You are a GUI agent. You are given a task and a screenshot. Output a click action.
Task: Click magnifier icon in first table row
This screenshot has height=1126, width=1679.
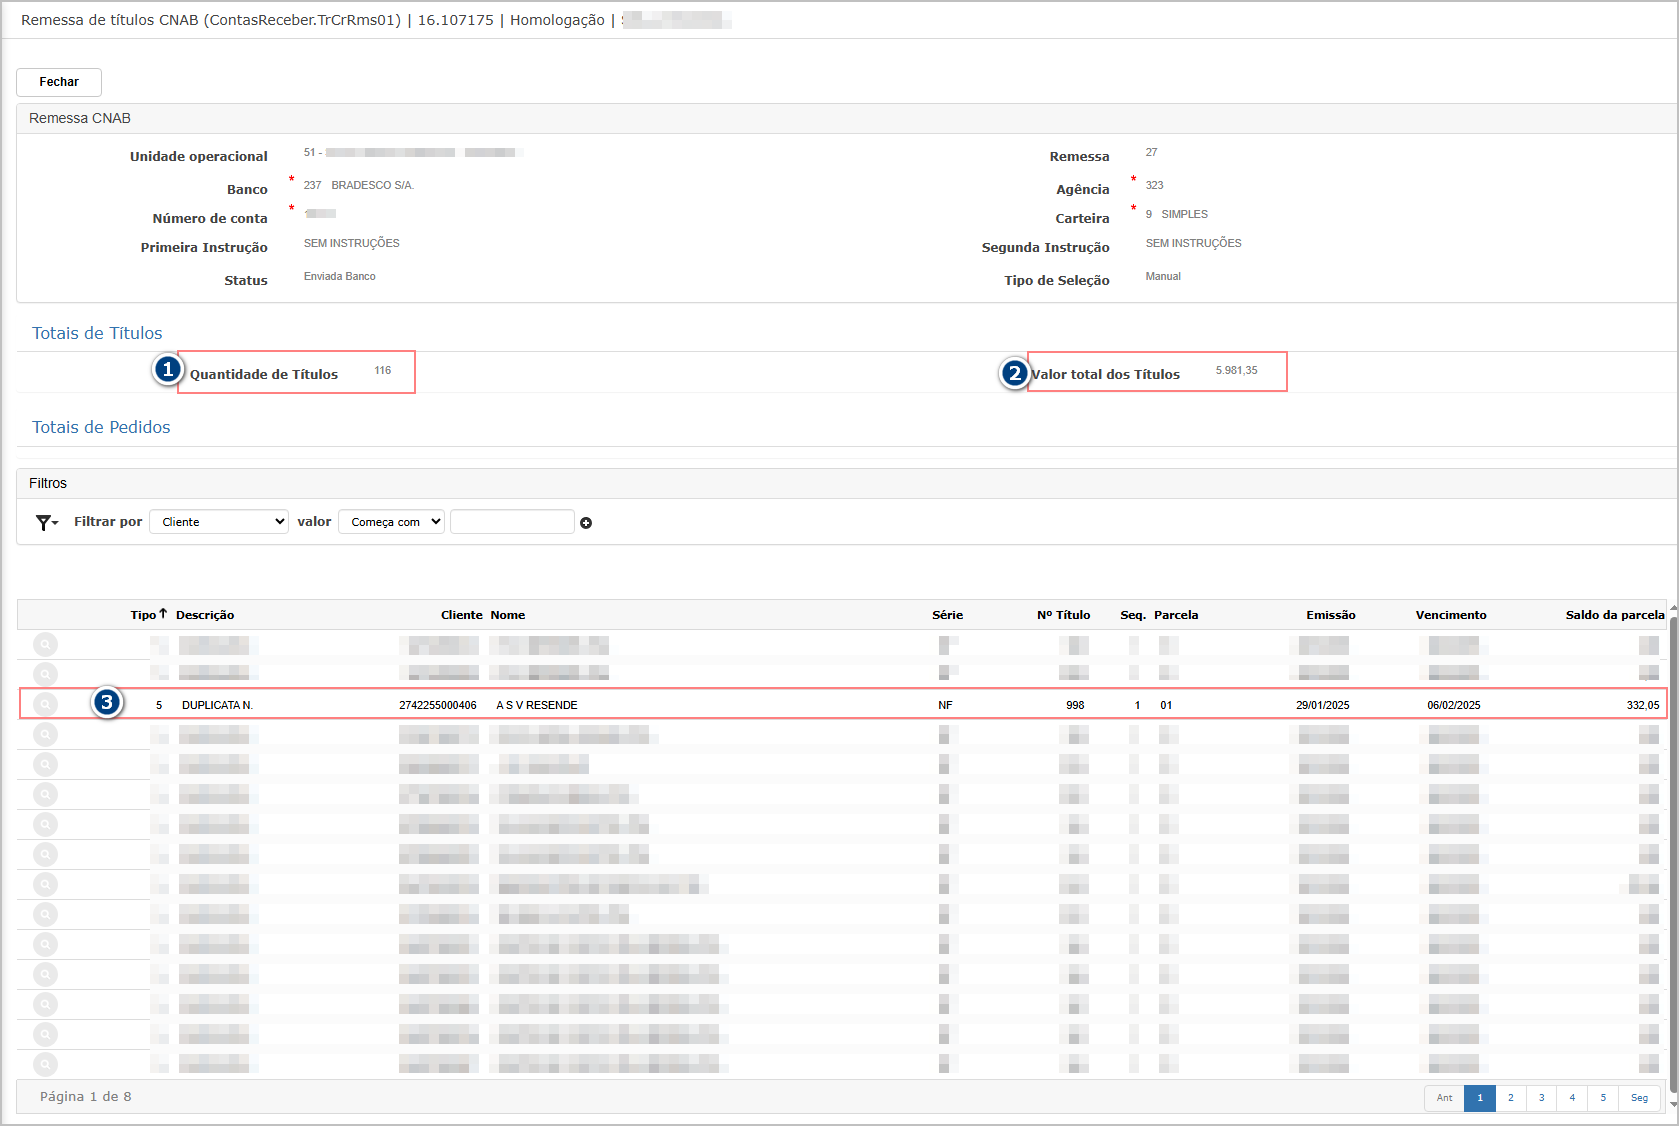pos(45,645)
